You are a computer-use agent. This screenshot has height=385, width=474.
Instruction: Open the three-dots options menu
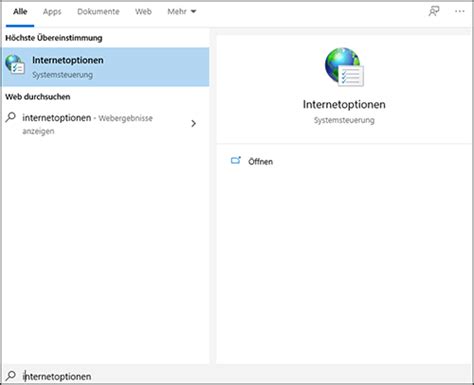tap(460, 11)
